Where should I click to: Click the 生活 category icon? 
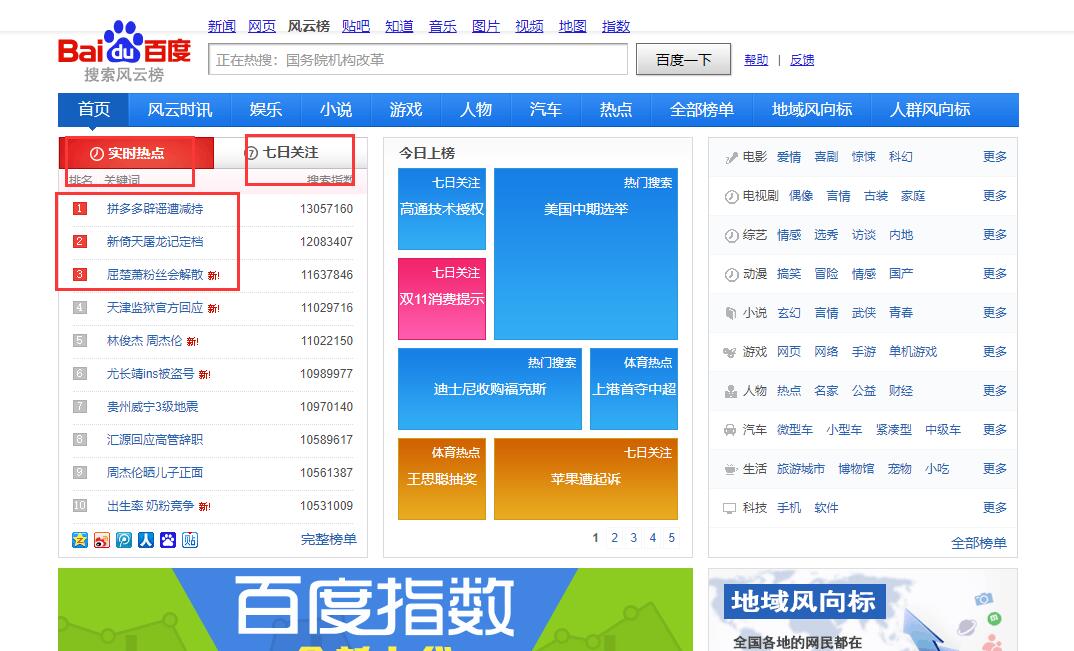(x=730, y=469)
